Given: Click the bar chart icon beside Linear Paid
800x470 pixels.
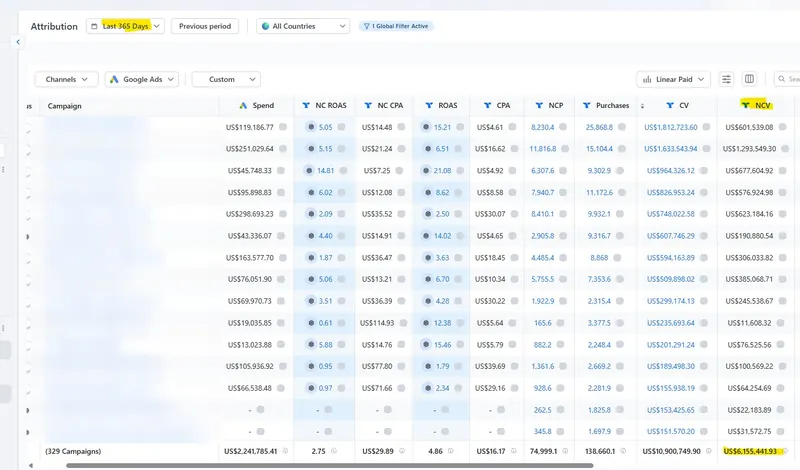Looking at the screenshot, I should click(x=647, y=79).
